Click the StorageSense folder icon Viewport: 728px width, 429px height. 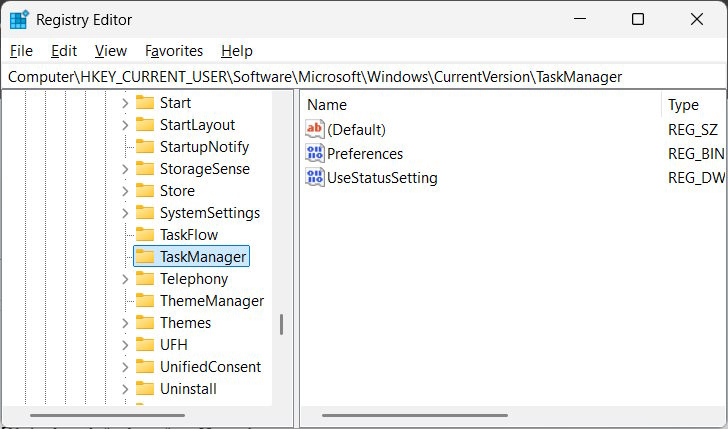click(145, 169)
